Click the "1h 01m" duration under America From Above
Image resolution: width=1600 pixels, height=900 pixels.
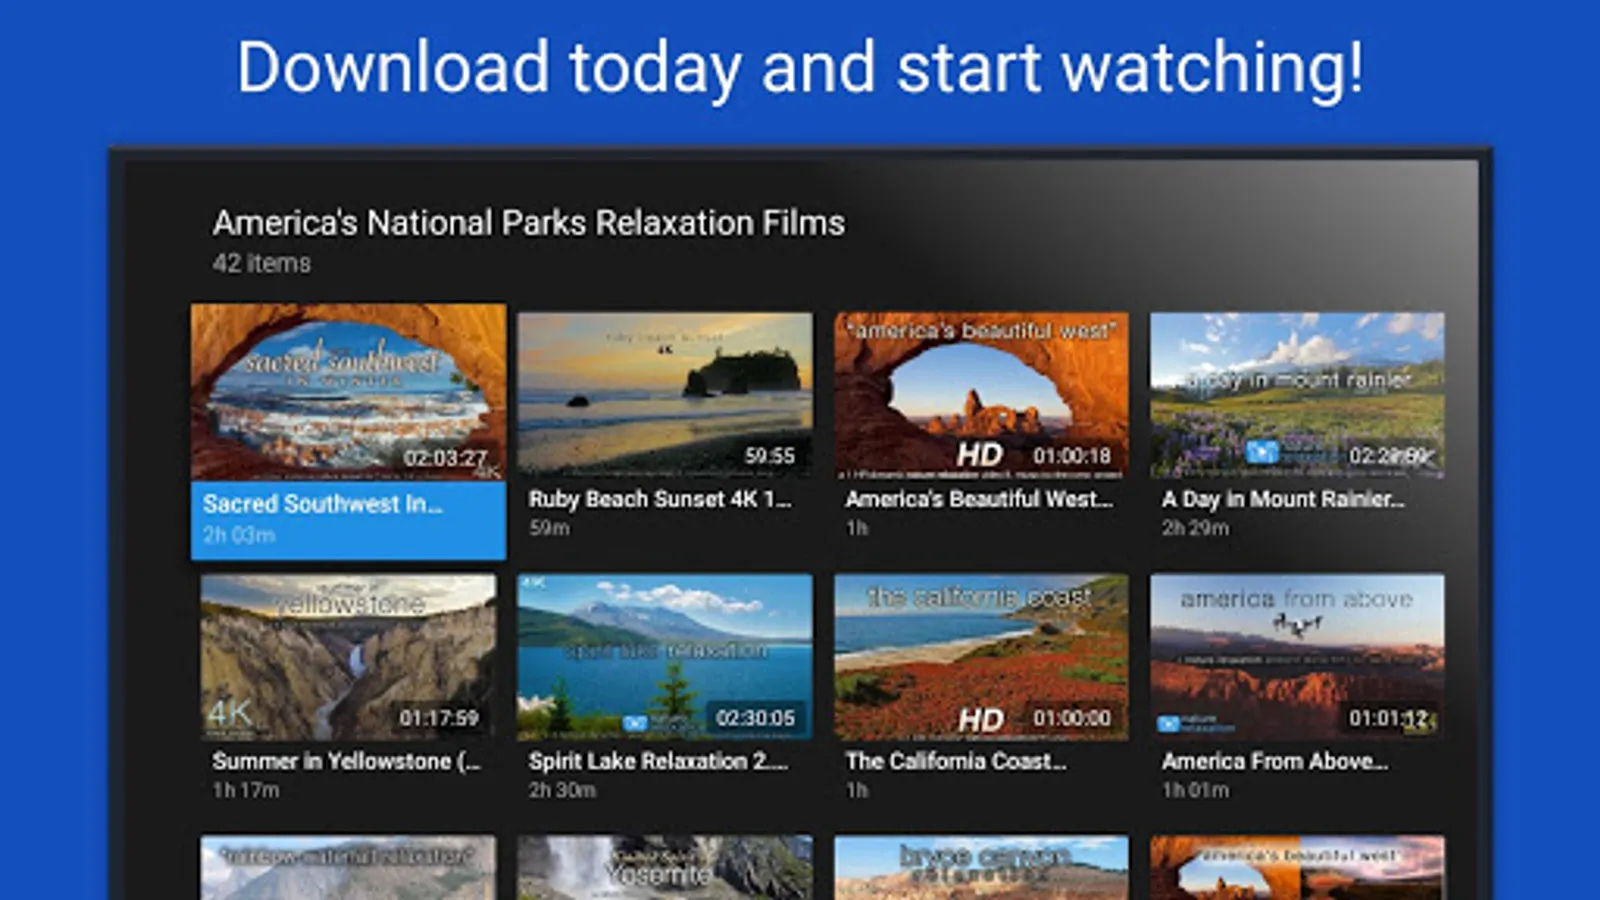[x=1195, y=790]
